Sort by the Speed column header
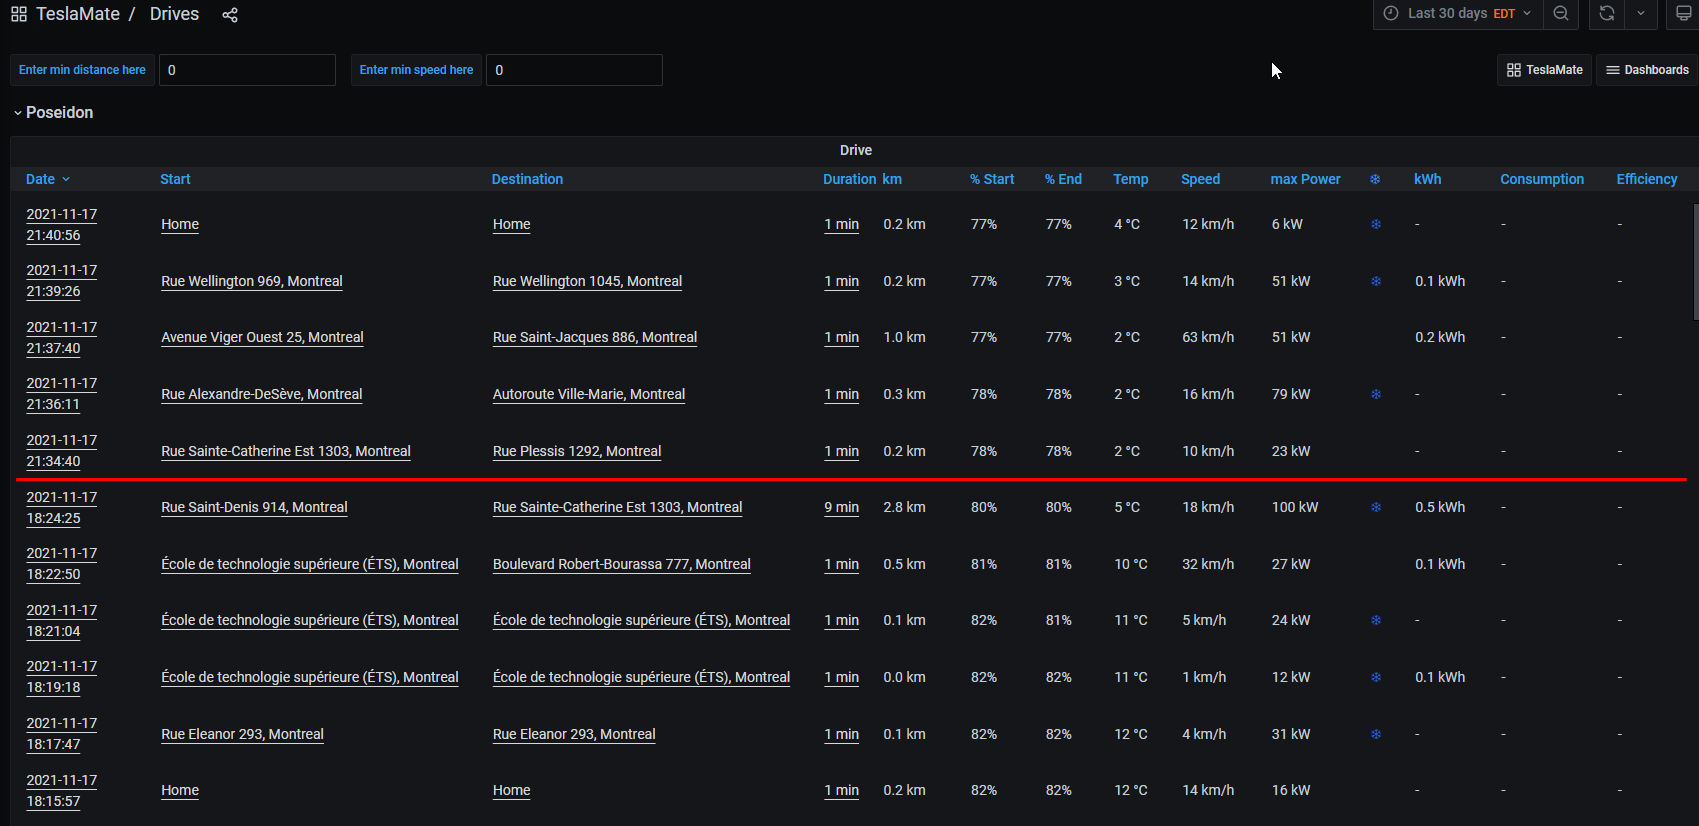Image resolution: width=1699 pixels, height=826 pixels. pos(1200,179)
